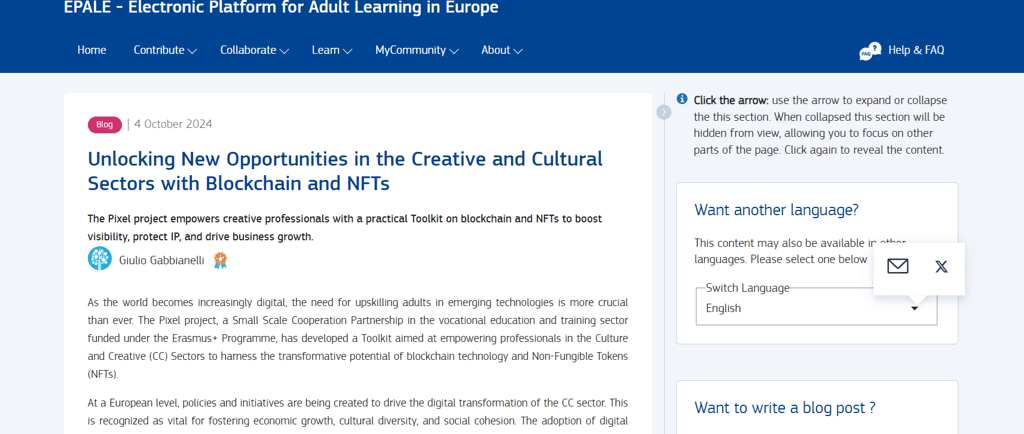Share the post on X icon

941,266
